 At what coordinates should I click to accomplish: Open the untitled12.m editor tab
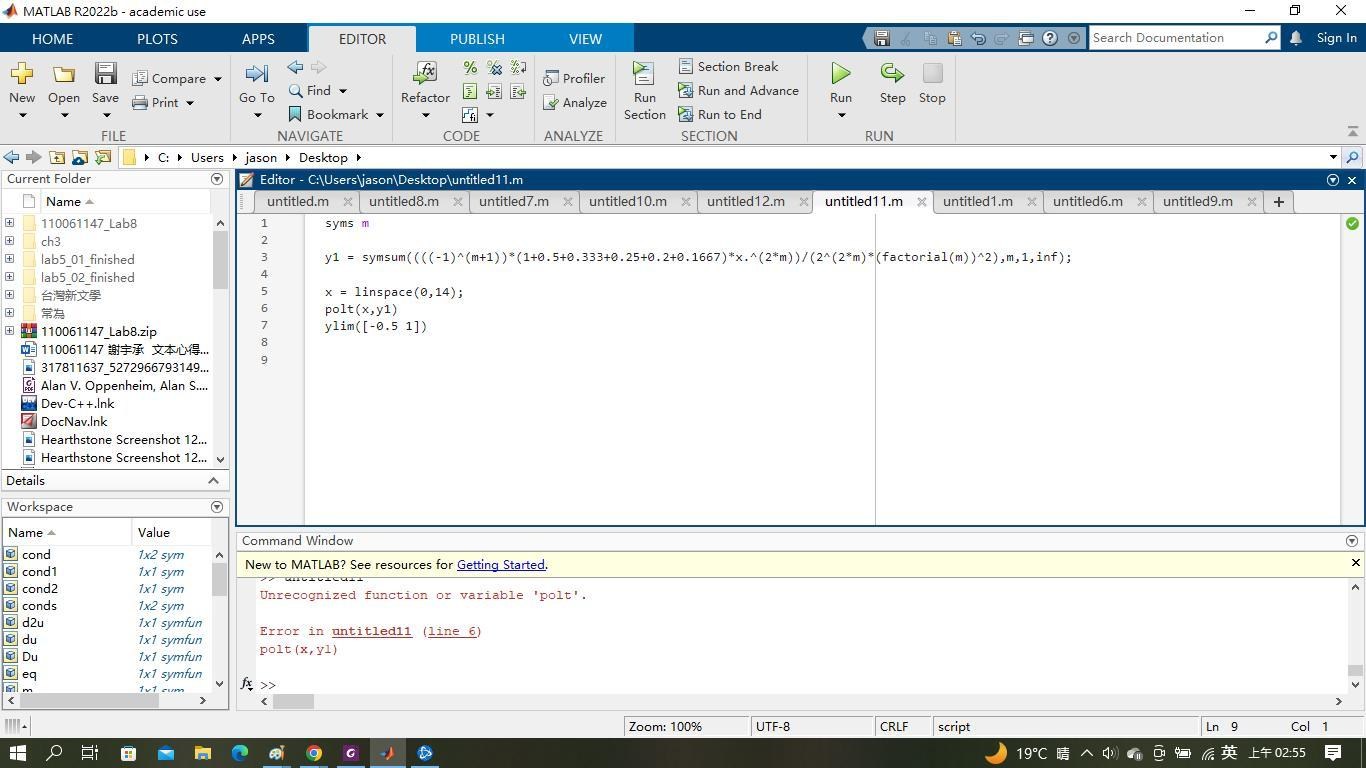[x=745, y=201]
